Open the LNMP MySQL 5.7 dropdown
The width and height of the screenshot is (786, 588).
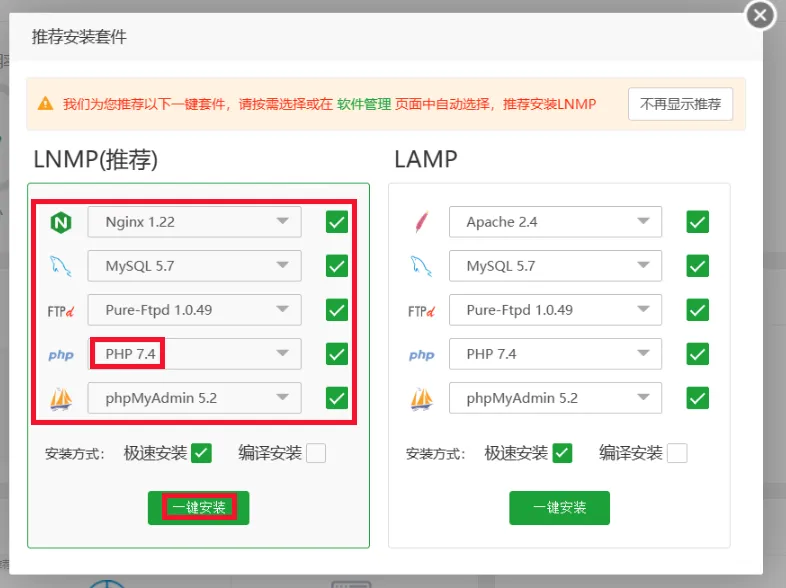[194, 266]
